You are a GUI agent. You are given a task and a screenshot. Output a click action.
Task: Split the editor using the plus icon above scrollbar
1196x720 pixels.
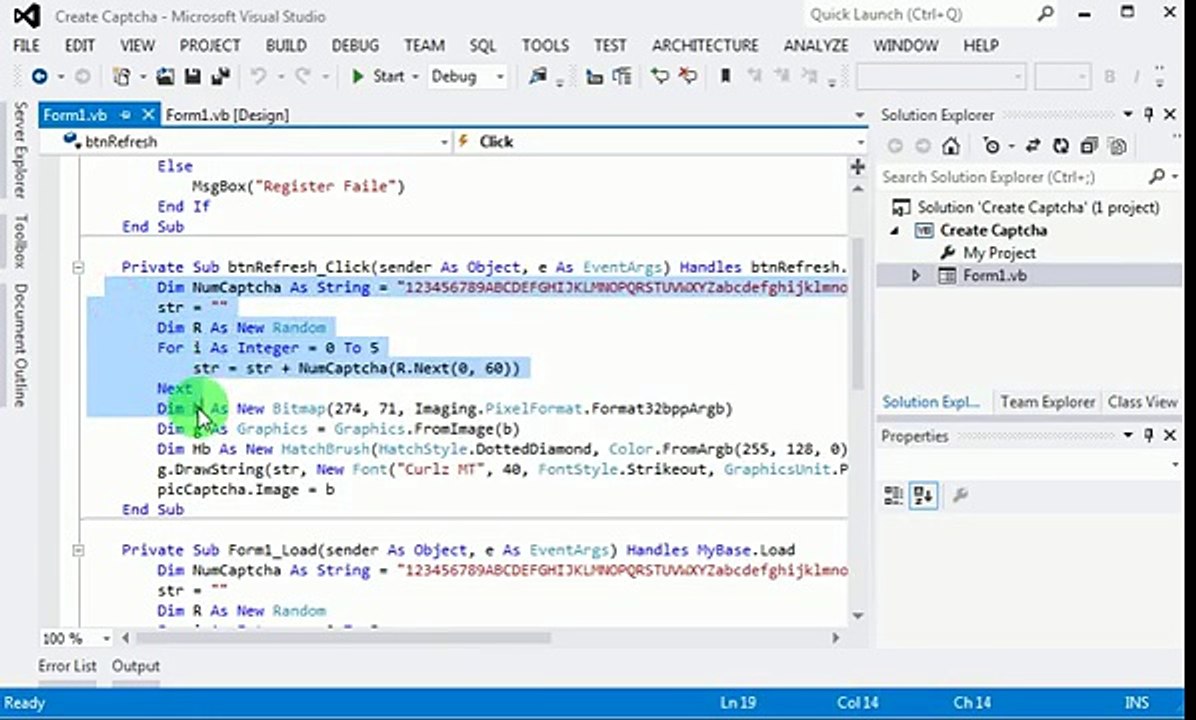[857, 167]
